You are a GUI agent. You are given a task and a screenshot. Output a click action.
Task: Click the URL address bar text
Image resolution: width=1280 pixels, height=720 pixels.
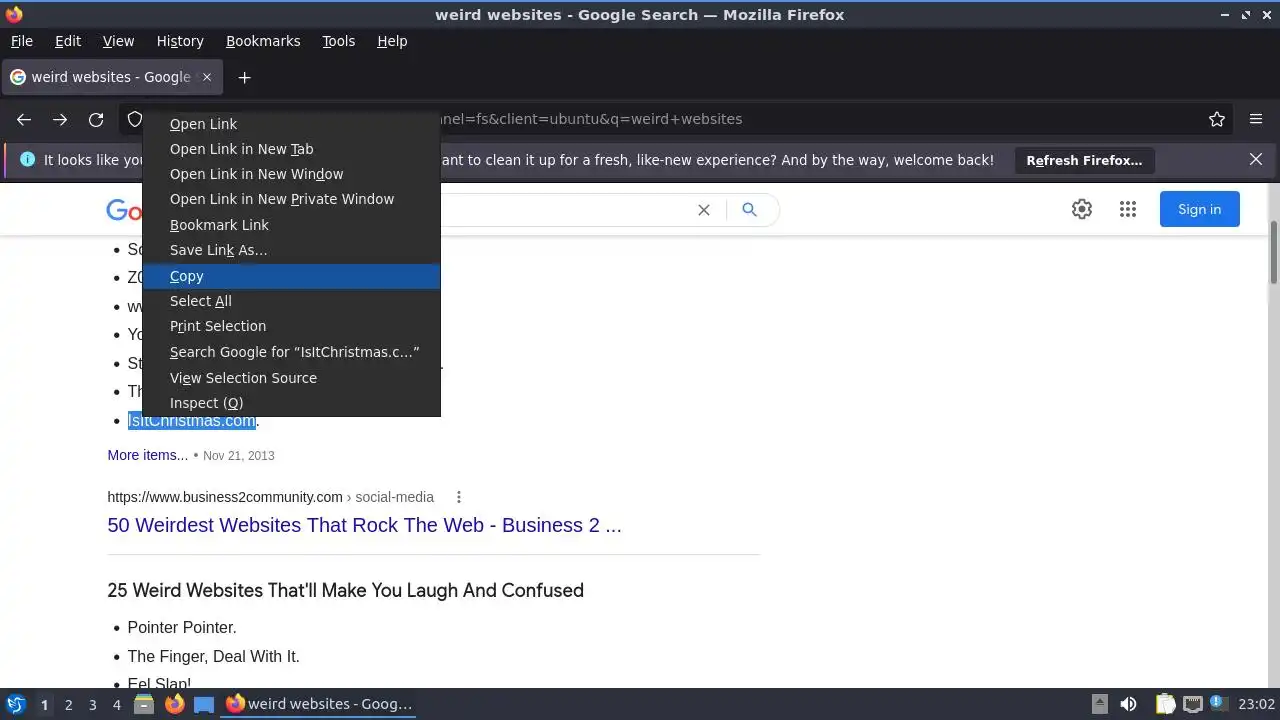pos(590,119)
